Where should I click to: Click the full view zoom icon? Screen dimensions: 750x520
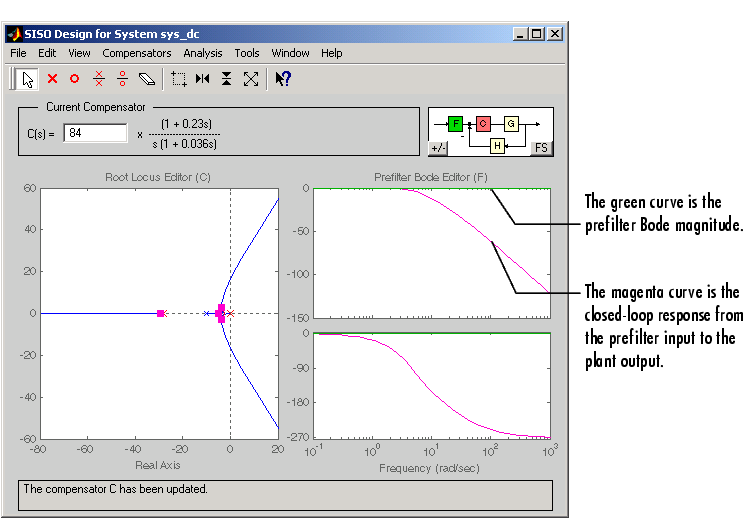click(251, 78)
